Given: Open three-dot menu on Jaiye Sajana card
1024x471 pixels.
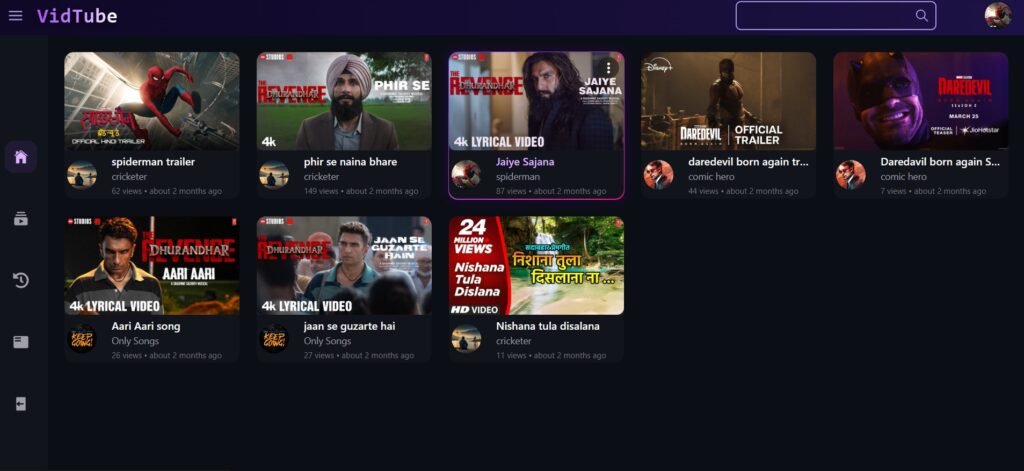Looking at the screenshot, I should (608, 67).
